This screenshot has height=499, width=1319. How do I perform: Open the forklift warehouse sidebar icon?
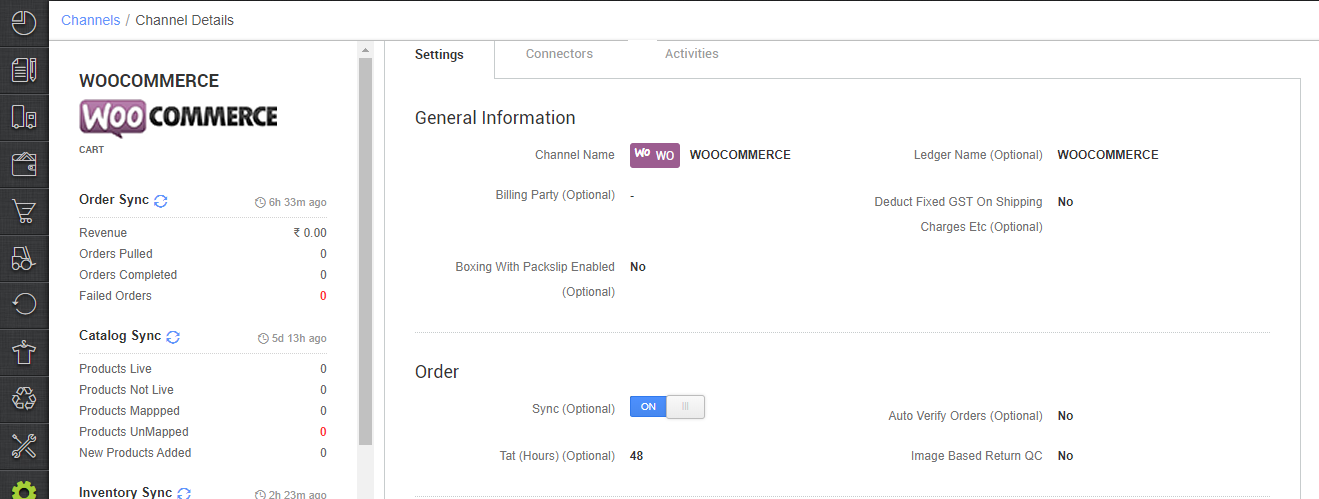pos(24,258)
